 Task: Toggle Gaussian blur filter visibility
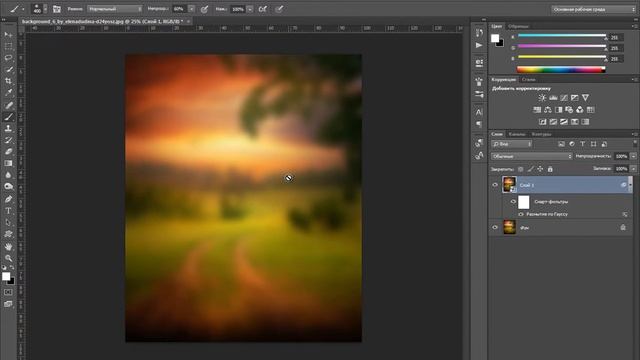point(521,214)
